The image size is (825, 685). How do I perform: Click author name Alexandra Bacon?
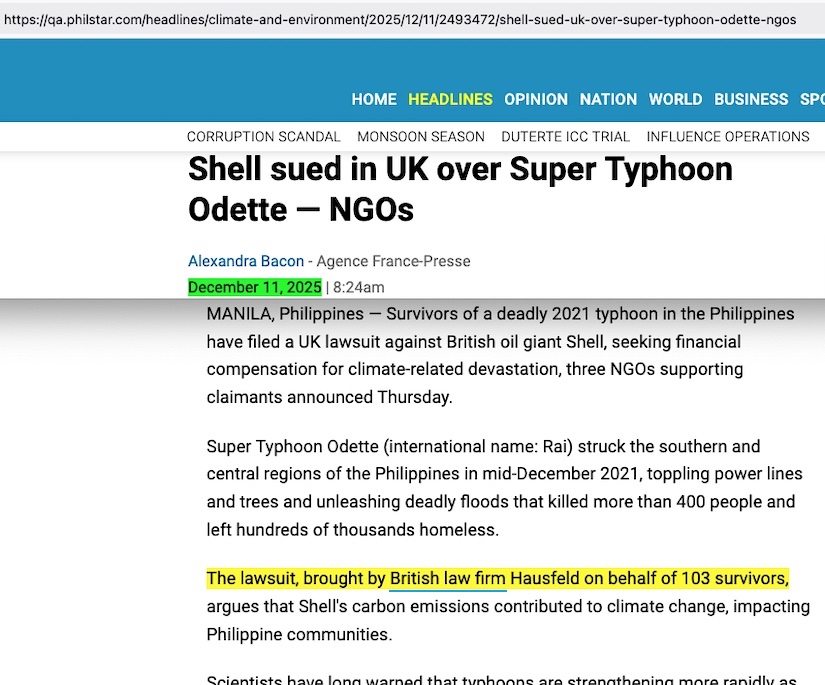(246, 261)
